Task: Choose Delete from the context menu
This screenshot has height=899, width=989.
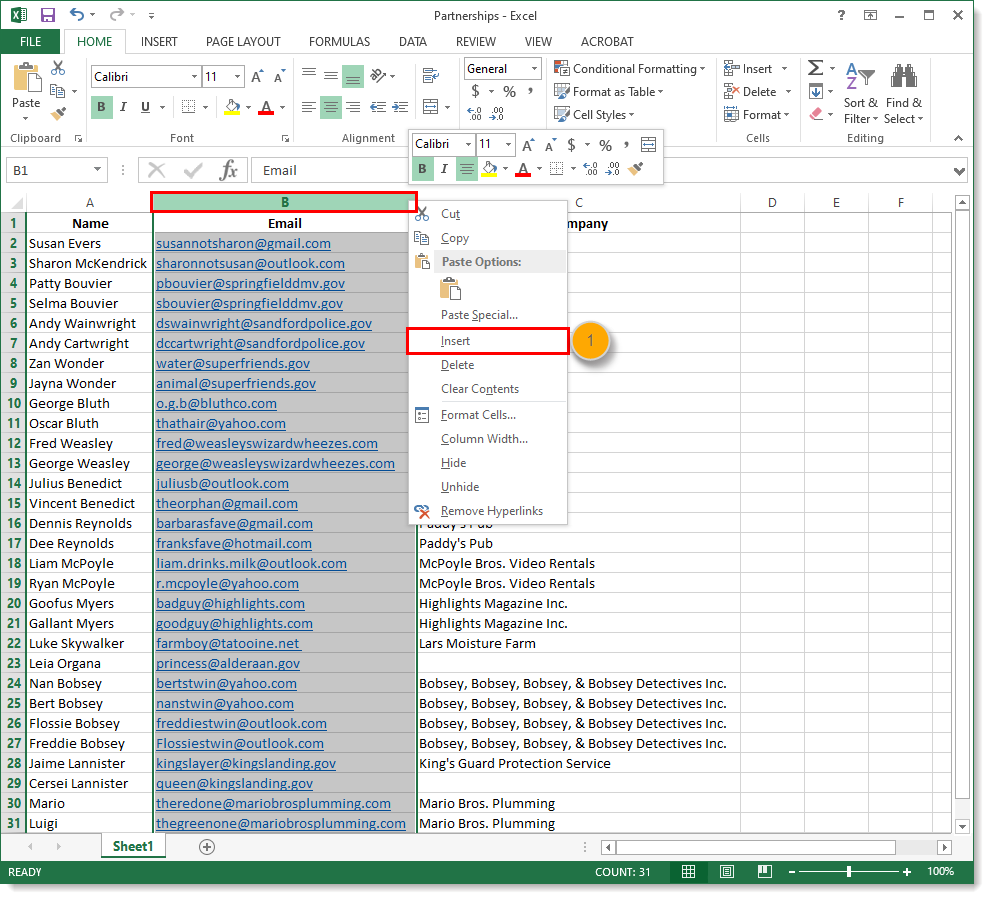Action: (x=487, y=365)
